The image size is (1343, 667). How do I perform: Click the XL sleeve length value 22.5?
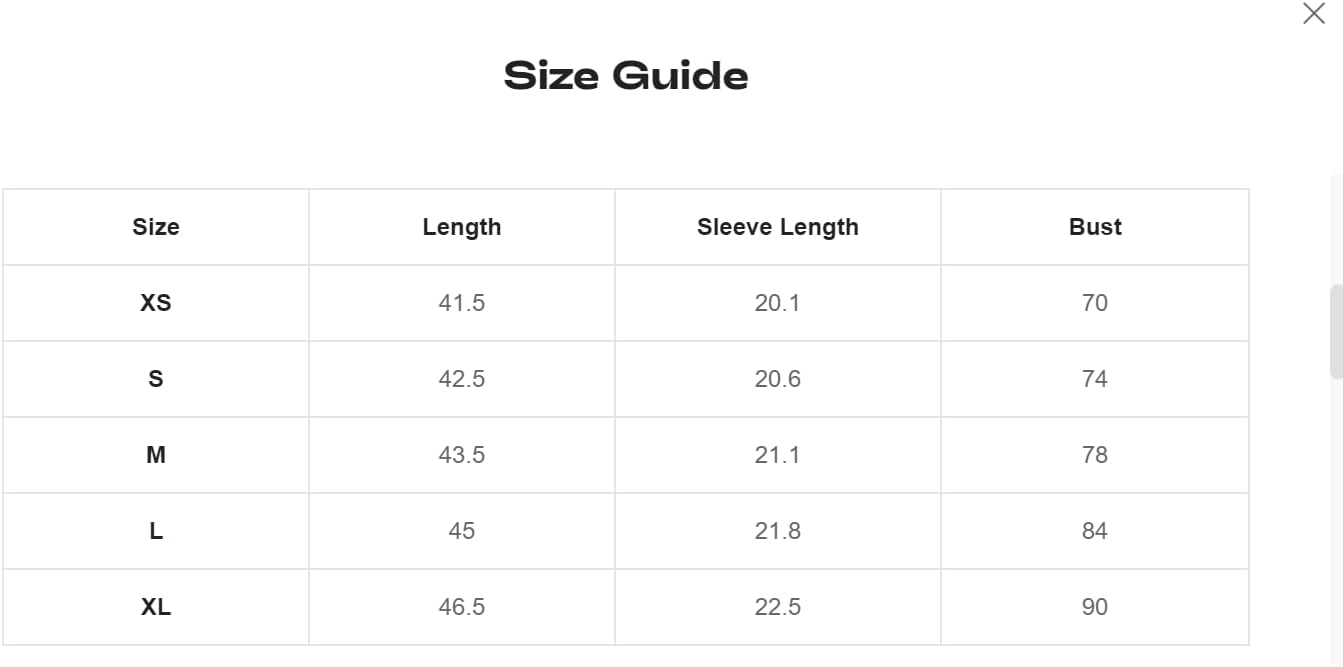778,607
